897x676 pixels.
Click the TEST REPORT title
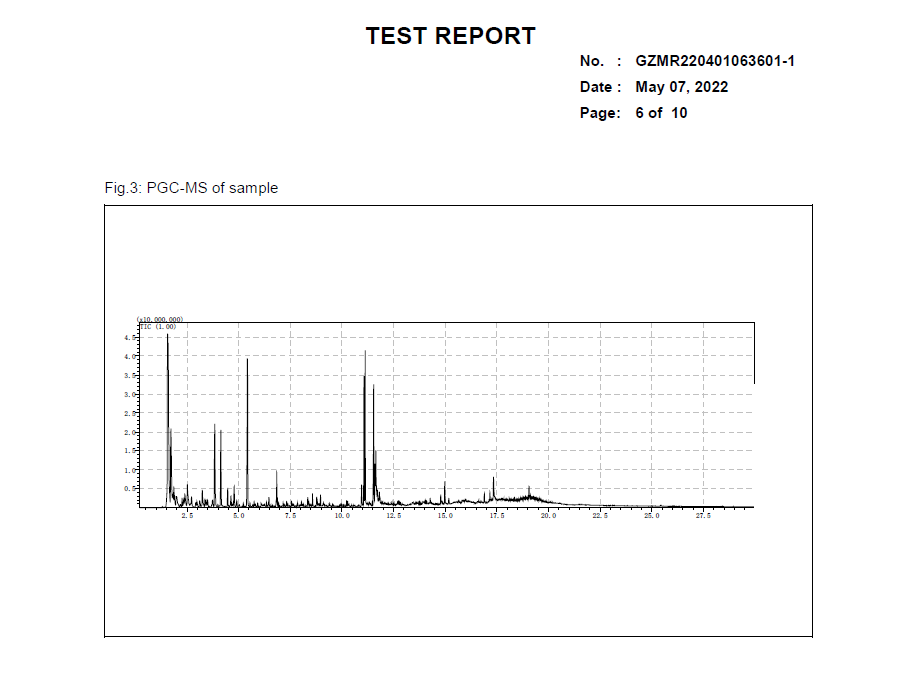[450, 36]
